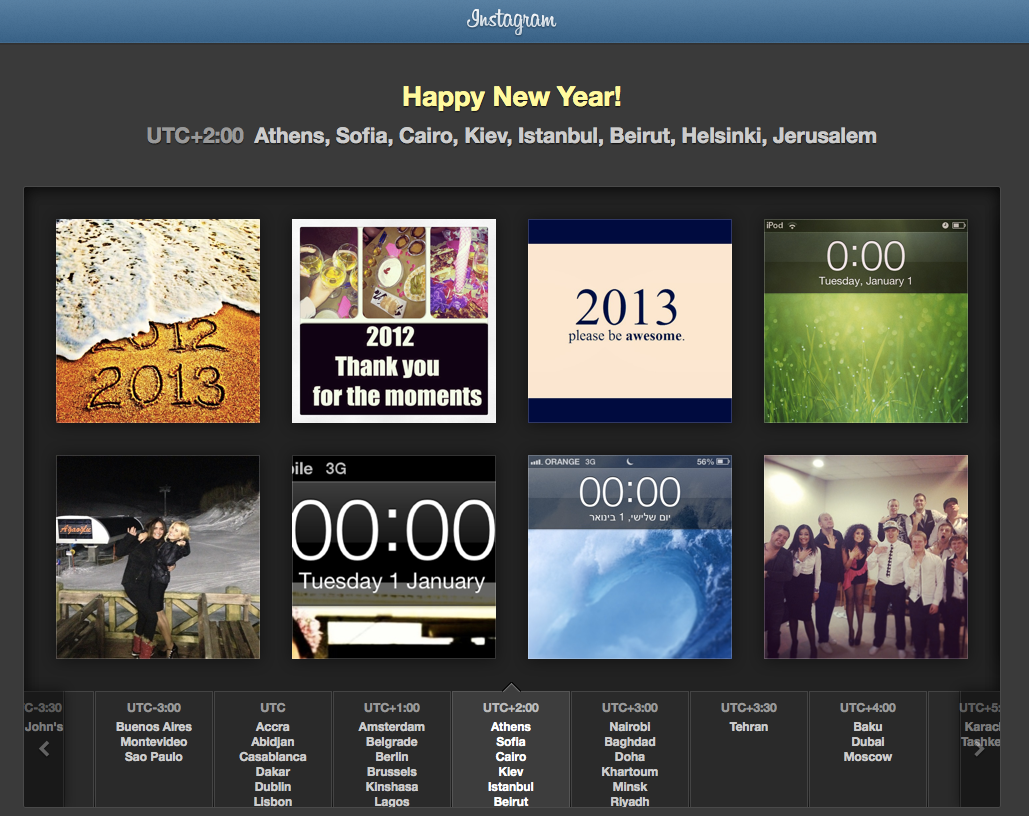Open the two women in snow photo
Screen dimensions: 1029x816
[x=158, y=557]
